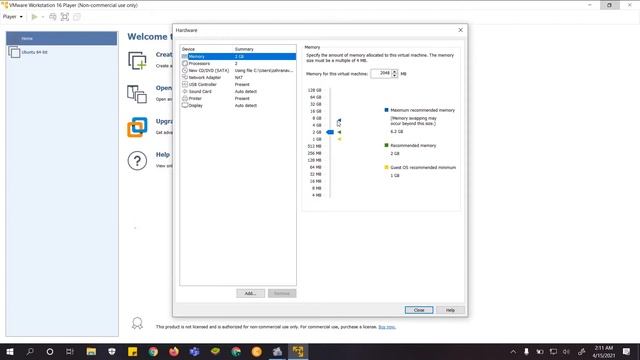Select the Sound Card device row
This screenshot has height=360, width=640.
pos(238,91)
